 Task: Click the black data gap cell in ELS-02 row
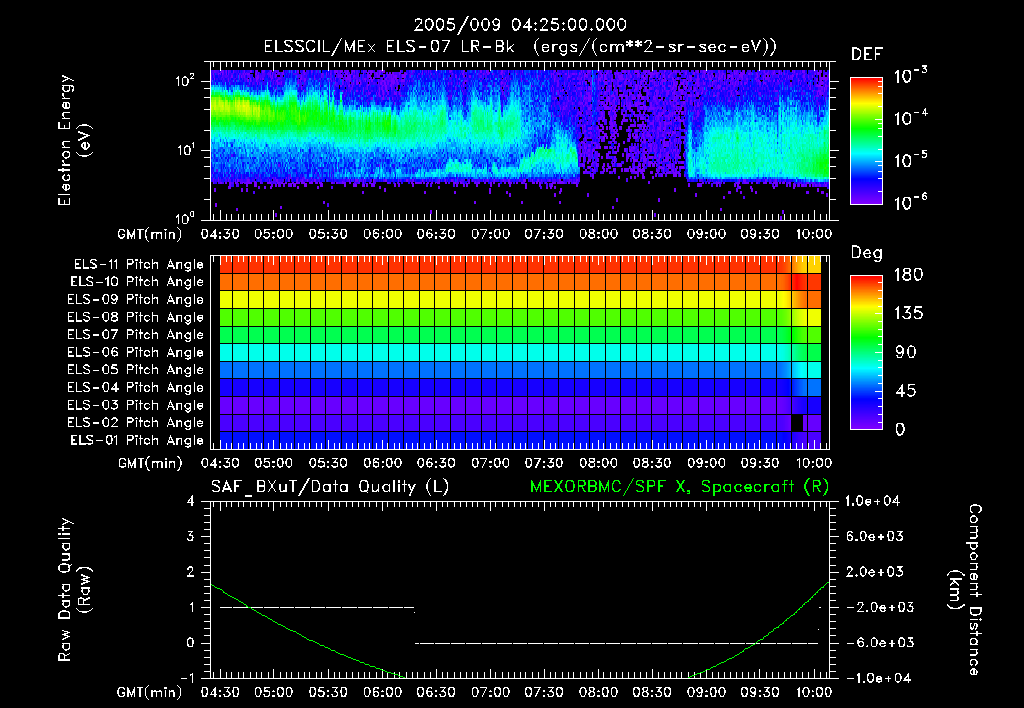[x=797, y=423]
